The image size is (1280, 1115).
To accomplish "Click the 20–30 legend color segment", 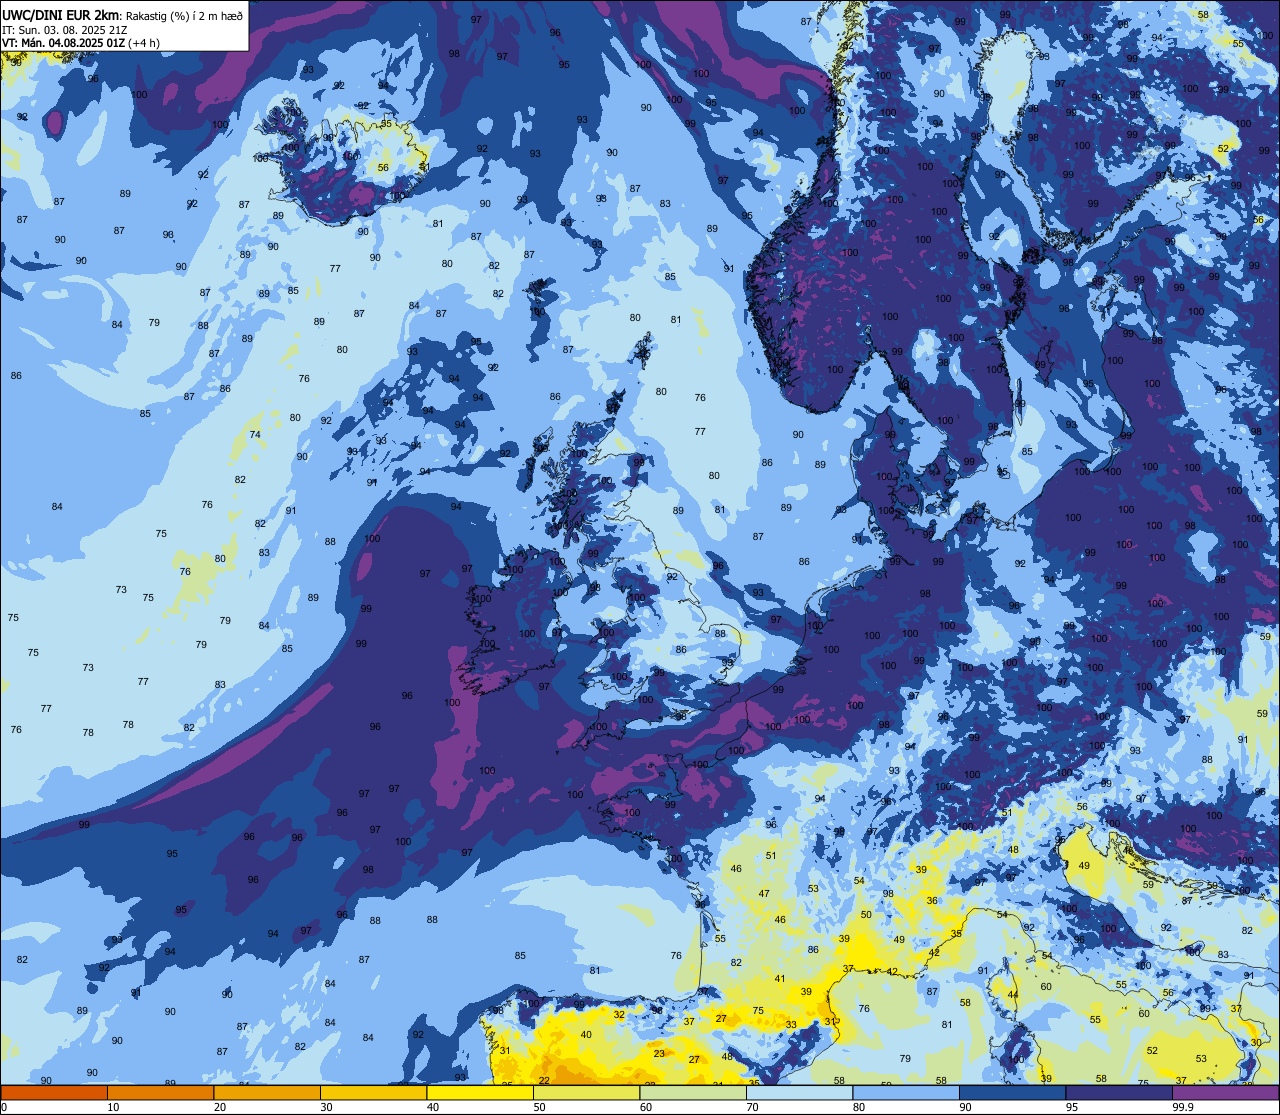I will click(267, 1092).
